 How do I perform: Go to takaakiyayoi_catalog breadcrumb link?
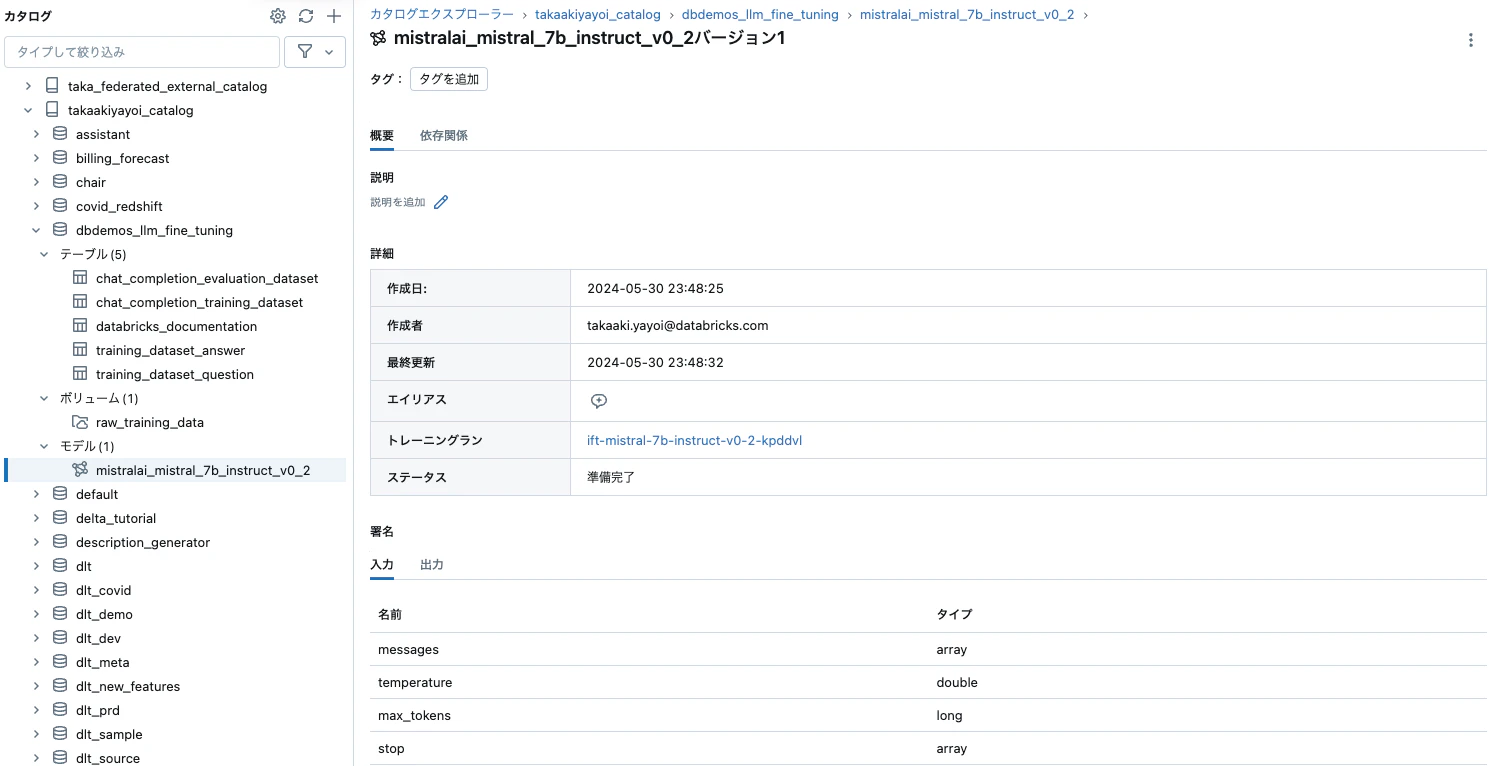click(598, 15)
